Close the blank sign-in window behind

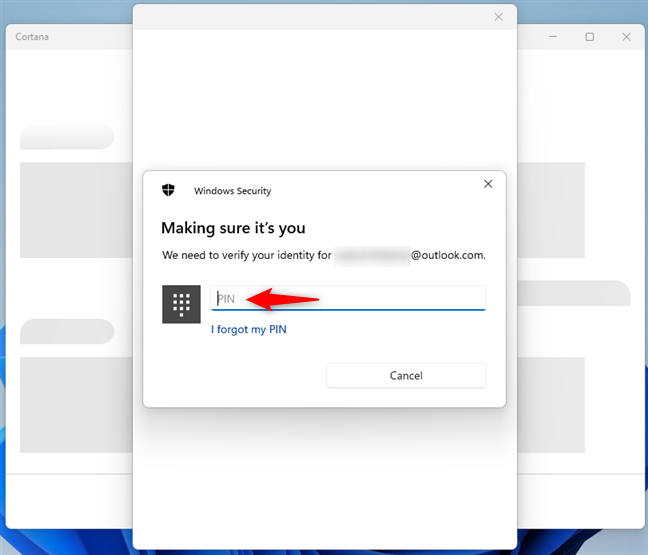click(x=498, y=17)
